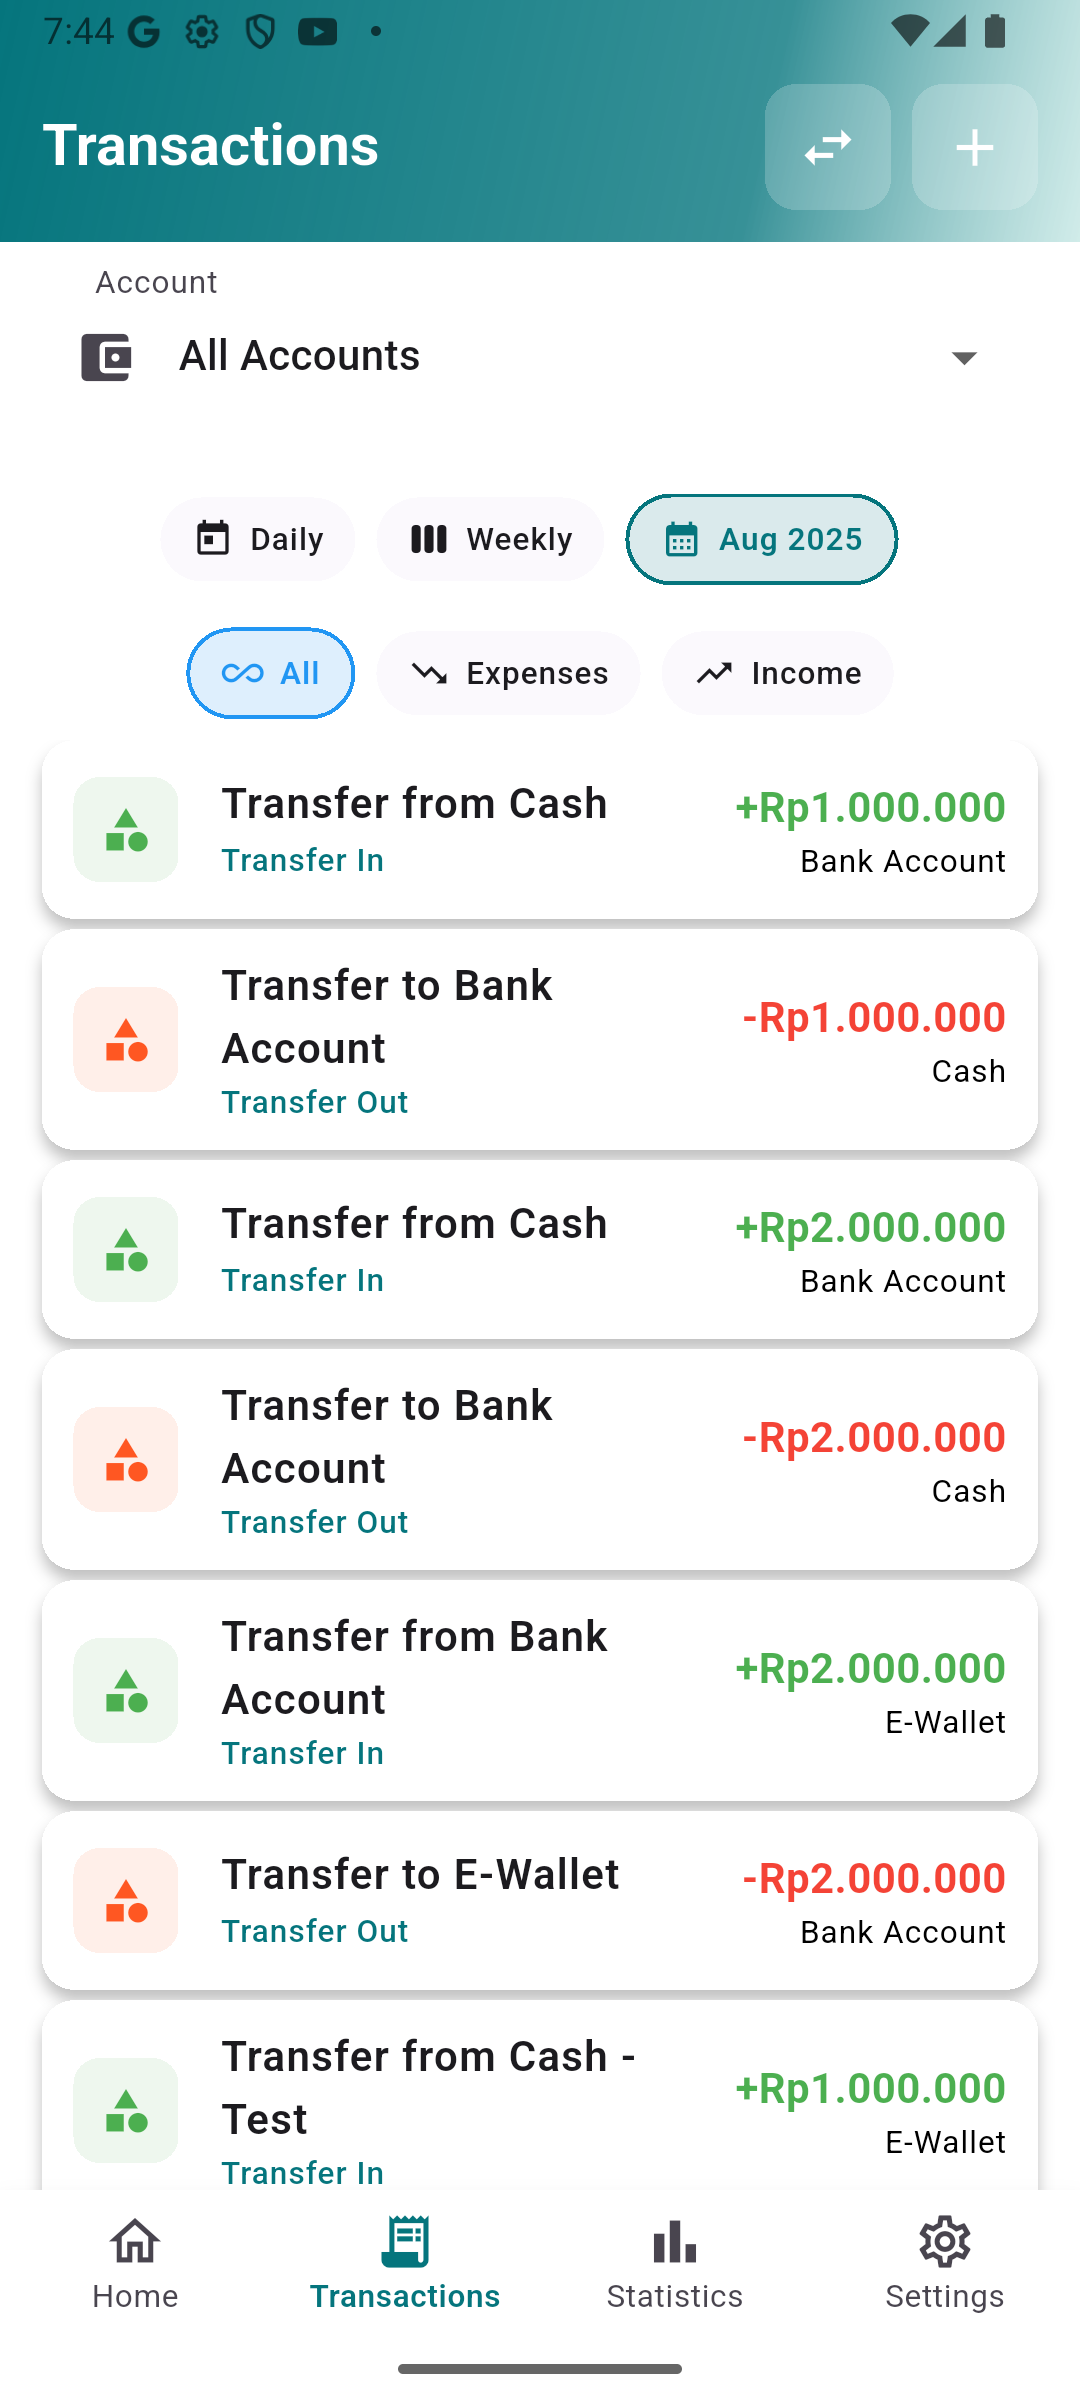Image resolution: width=1080 pixels, height=2400 pixels.
Task: Tap the transfer arrows icon in header
Action: pos(827,148)
